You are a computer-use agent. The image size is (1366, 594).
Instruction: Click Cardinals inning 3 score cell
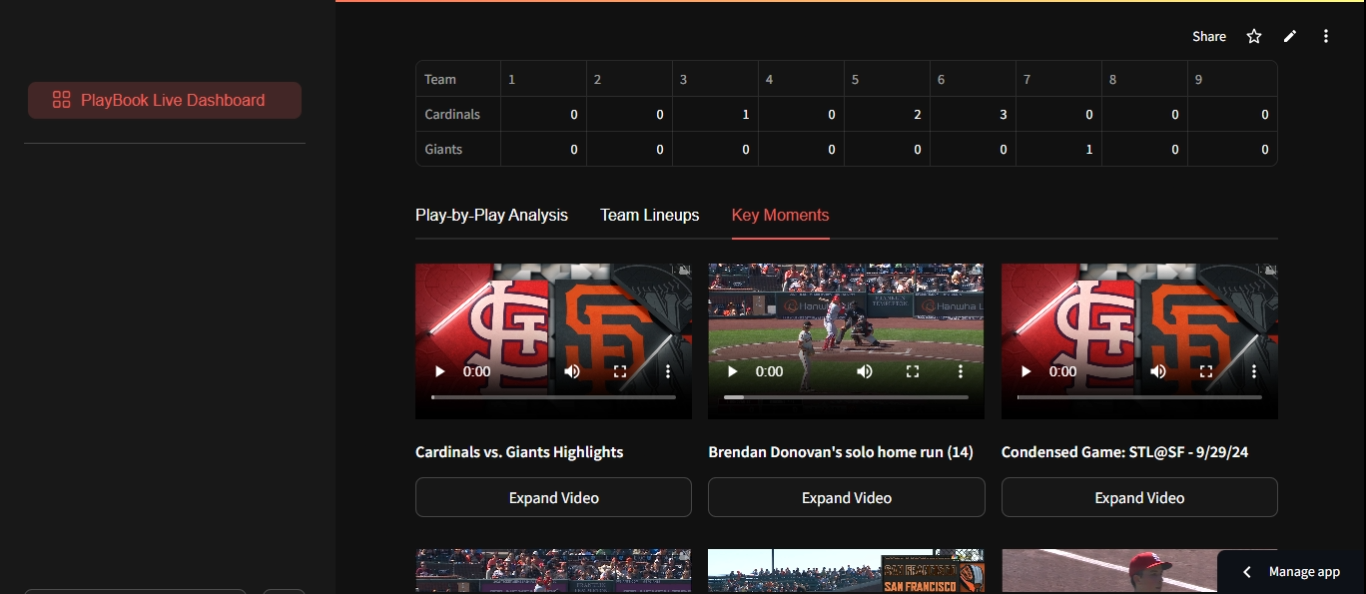coord(715,114)
